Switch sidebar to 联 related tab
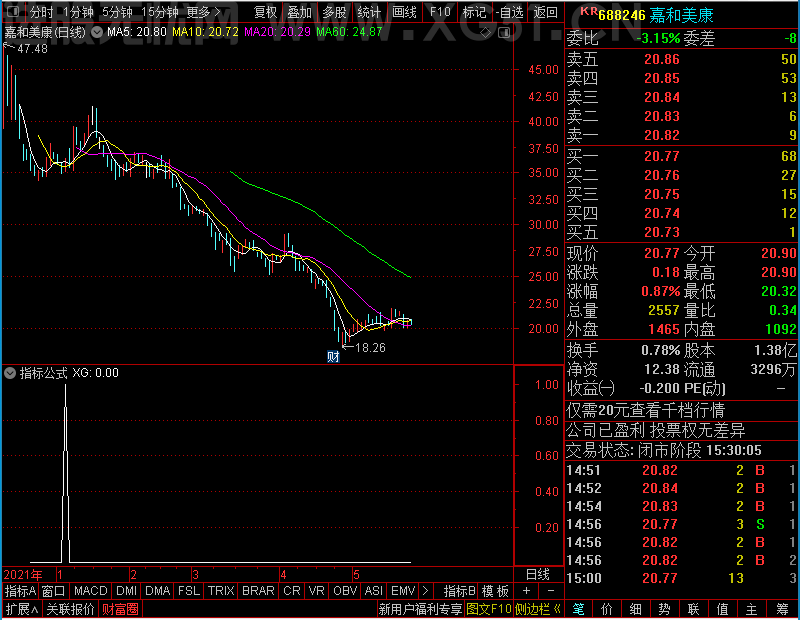Viewport: 800px width, 620px height. pyautogui.click(x=693, y=609)
